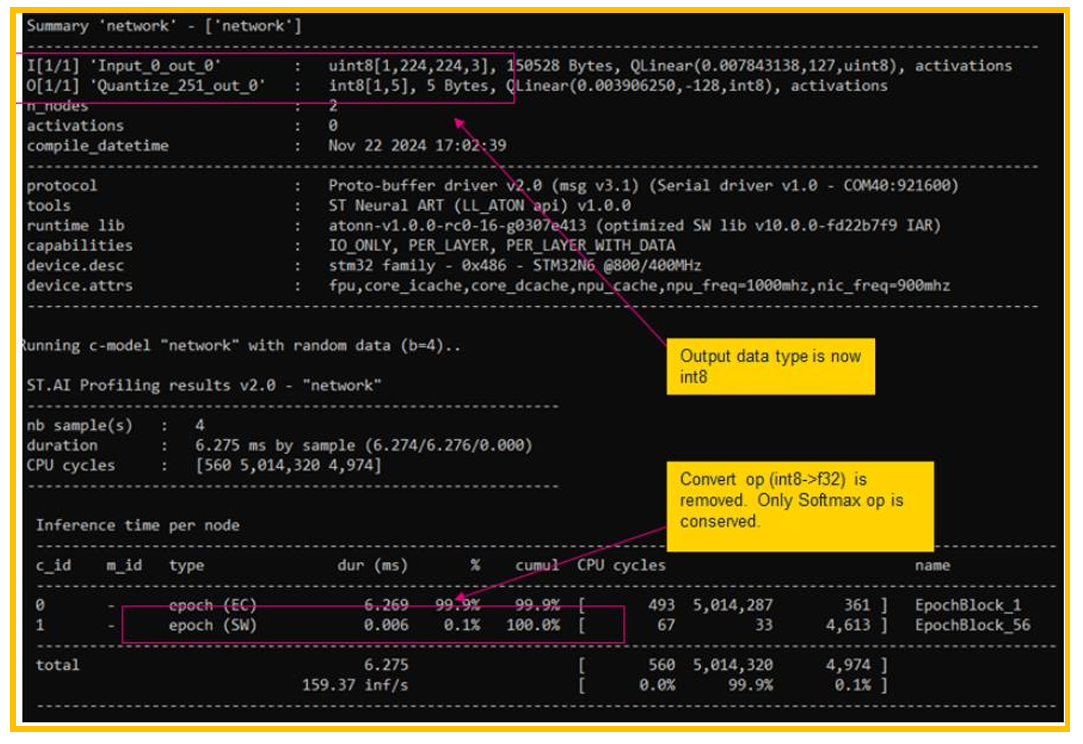Click the "Output data type is now int8" note
Screen dimensions: 1083x744
pos(770,367)
